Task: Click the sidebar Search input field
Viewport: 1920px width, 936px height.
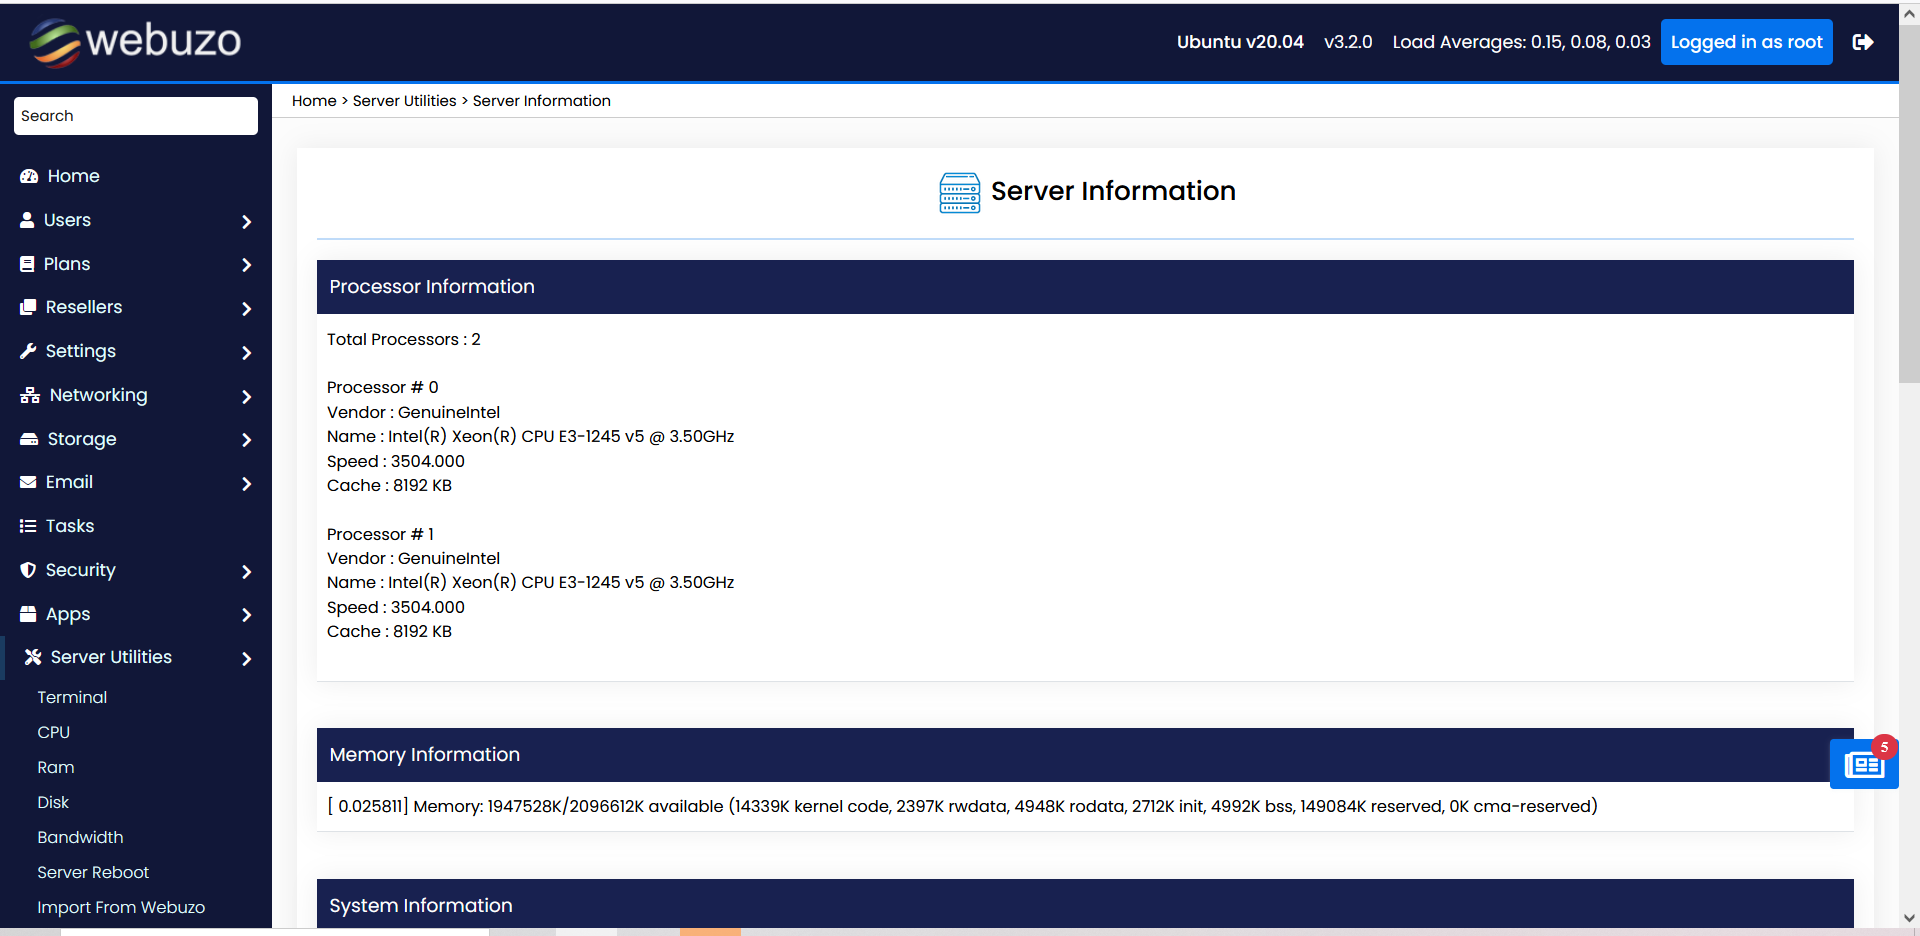Action: coord(136,116)
